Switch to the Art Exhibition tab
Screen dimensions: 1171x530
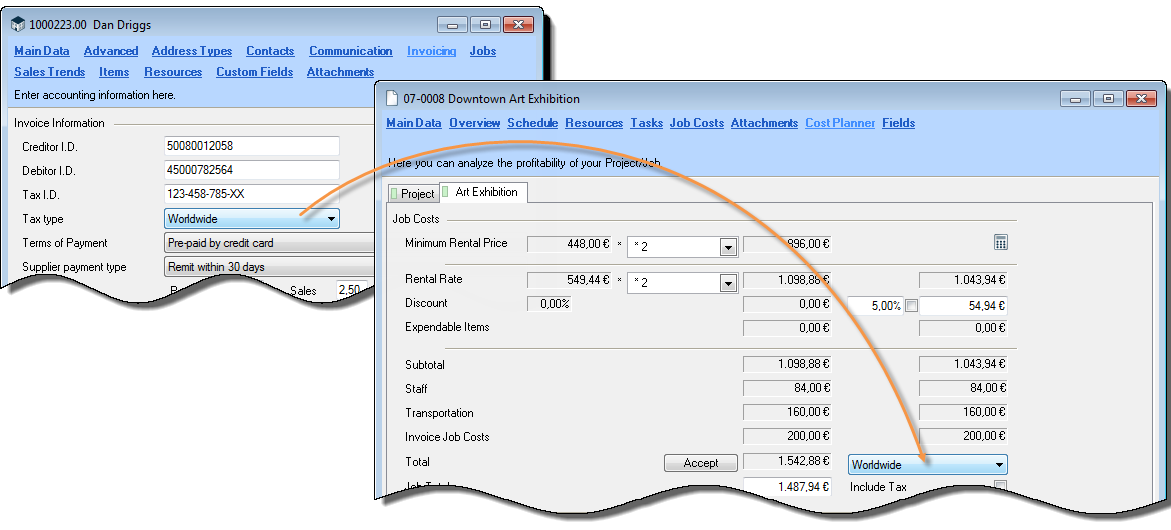[x=485, y=192]
